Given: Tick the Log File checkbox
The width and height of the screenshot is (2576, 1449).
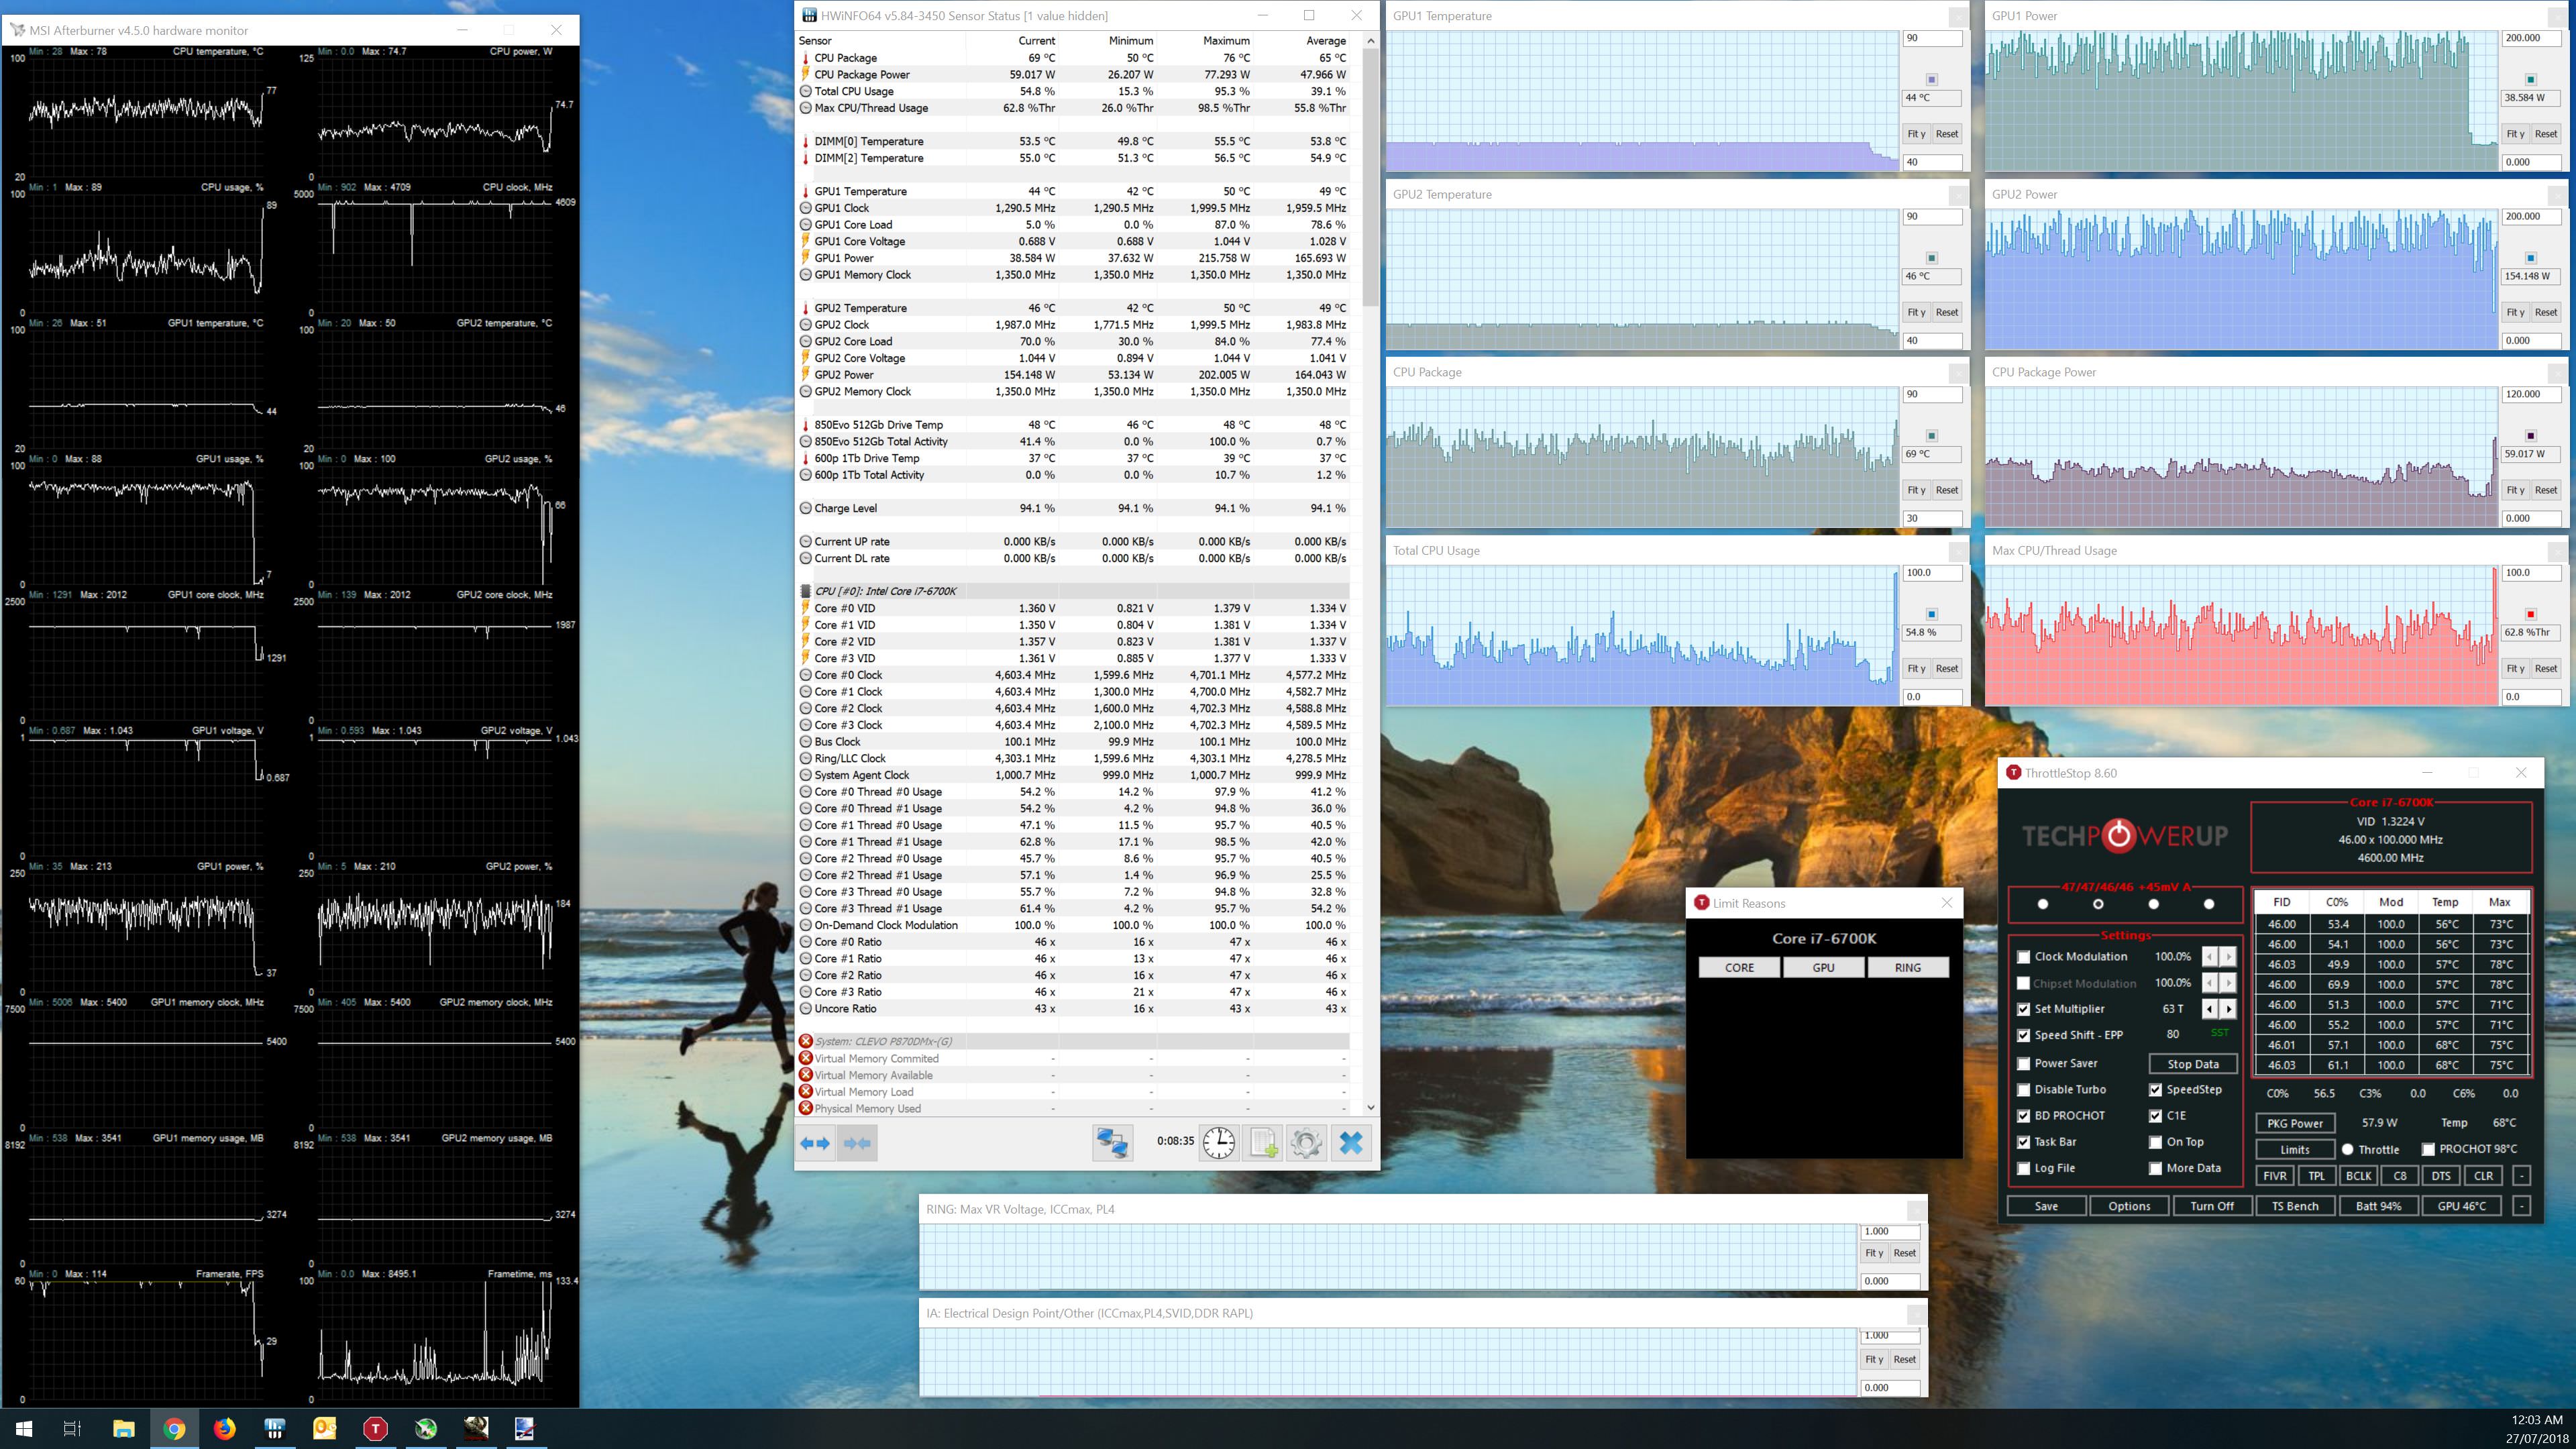Looking at the screenshot, I should tap(2024, 1168).
